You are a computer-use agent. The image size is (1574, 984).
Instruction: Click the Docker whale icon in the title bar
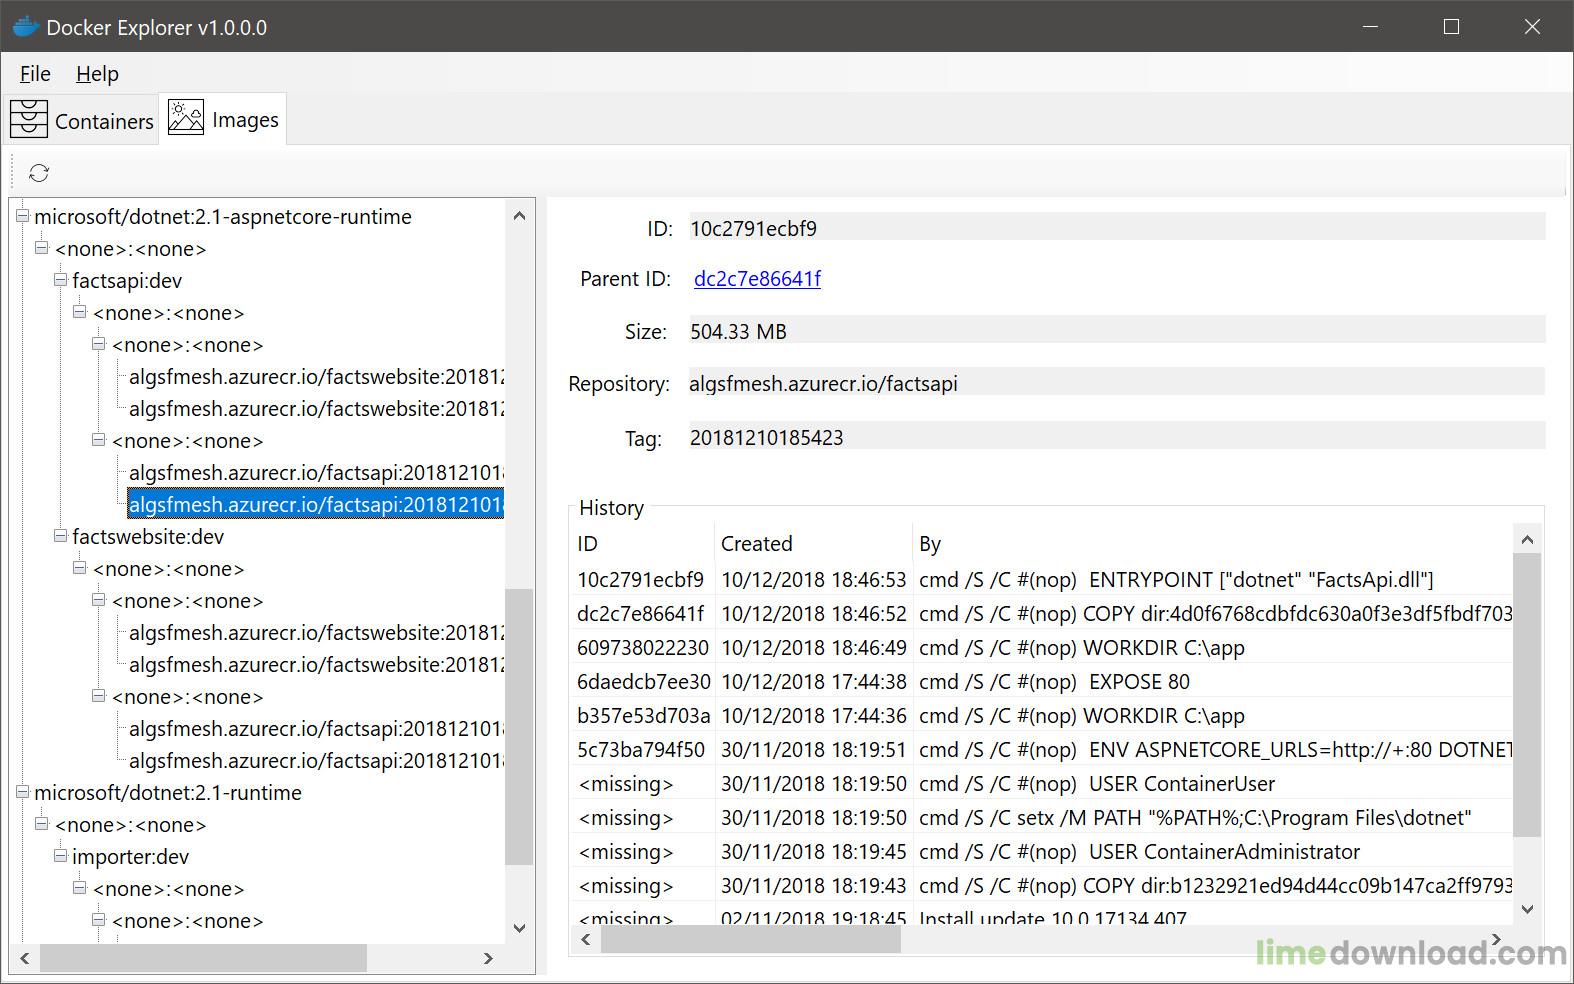[25, 27]
